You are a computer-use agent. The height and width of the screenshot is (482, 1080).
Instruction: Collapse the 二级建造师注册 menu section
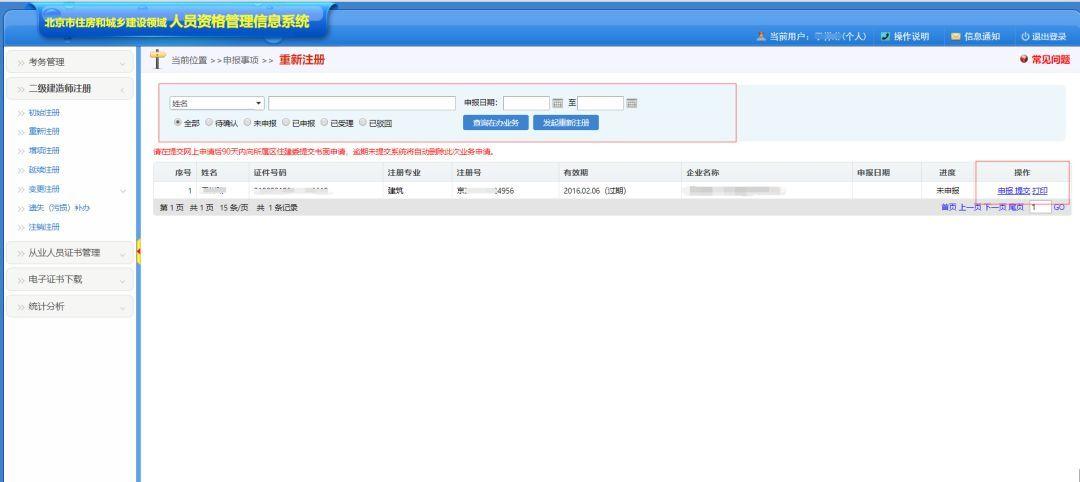point(70,89)
